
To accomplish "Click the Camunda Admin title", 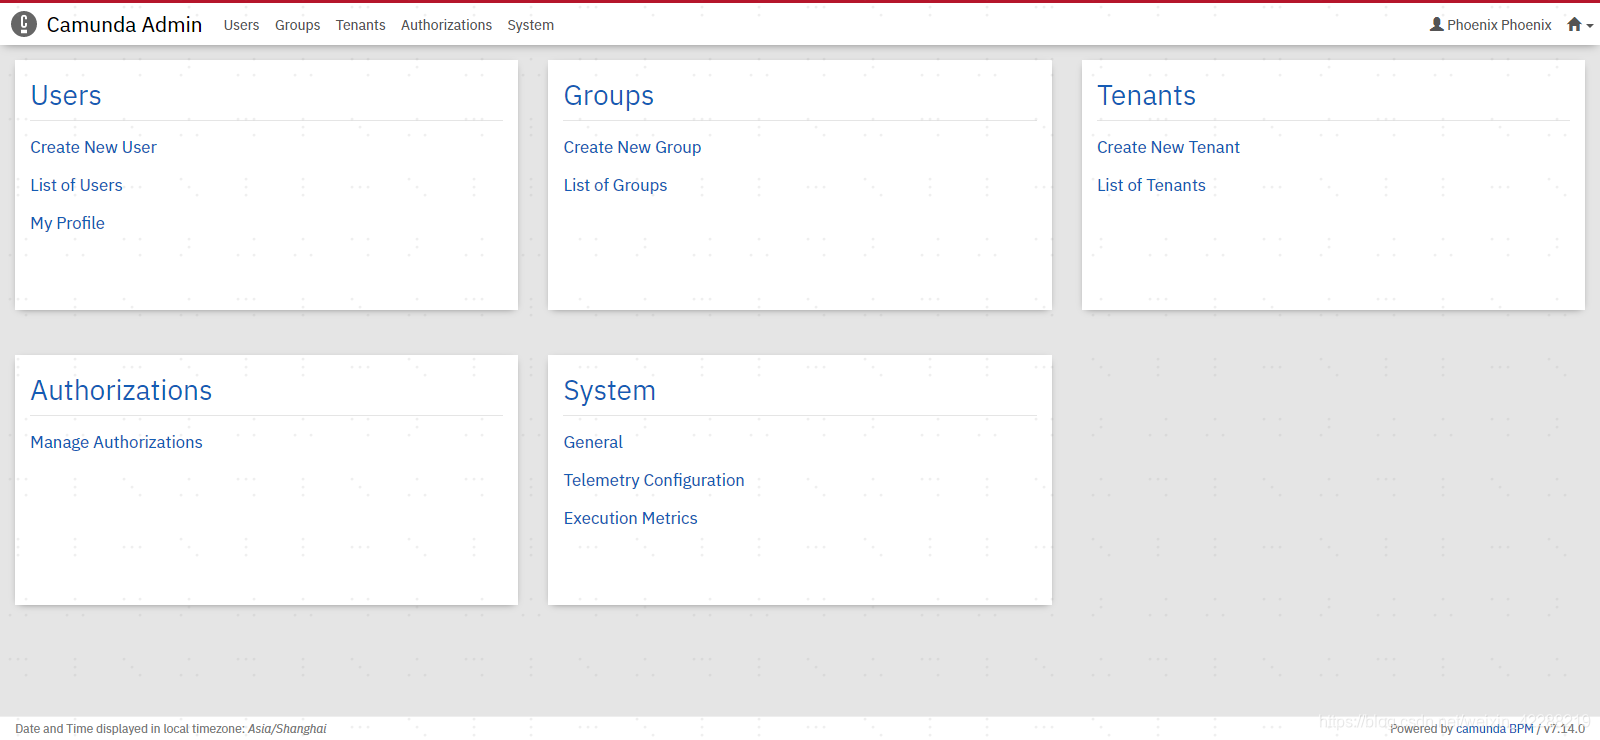I will [124, 25].
